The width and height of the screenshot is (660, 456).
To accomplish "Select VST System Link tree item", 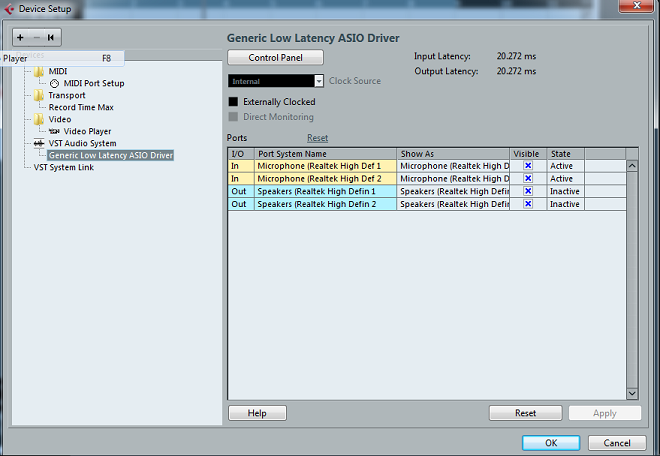I will pos(64,167).
